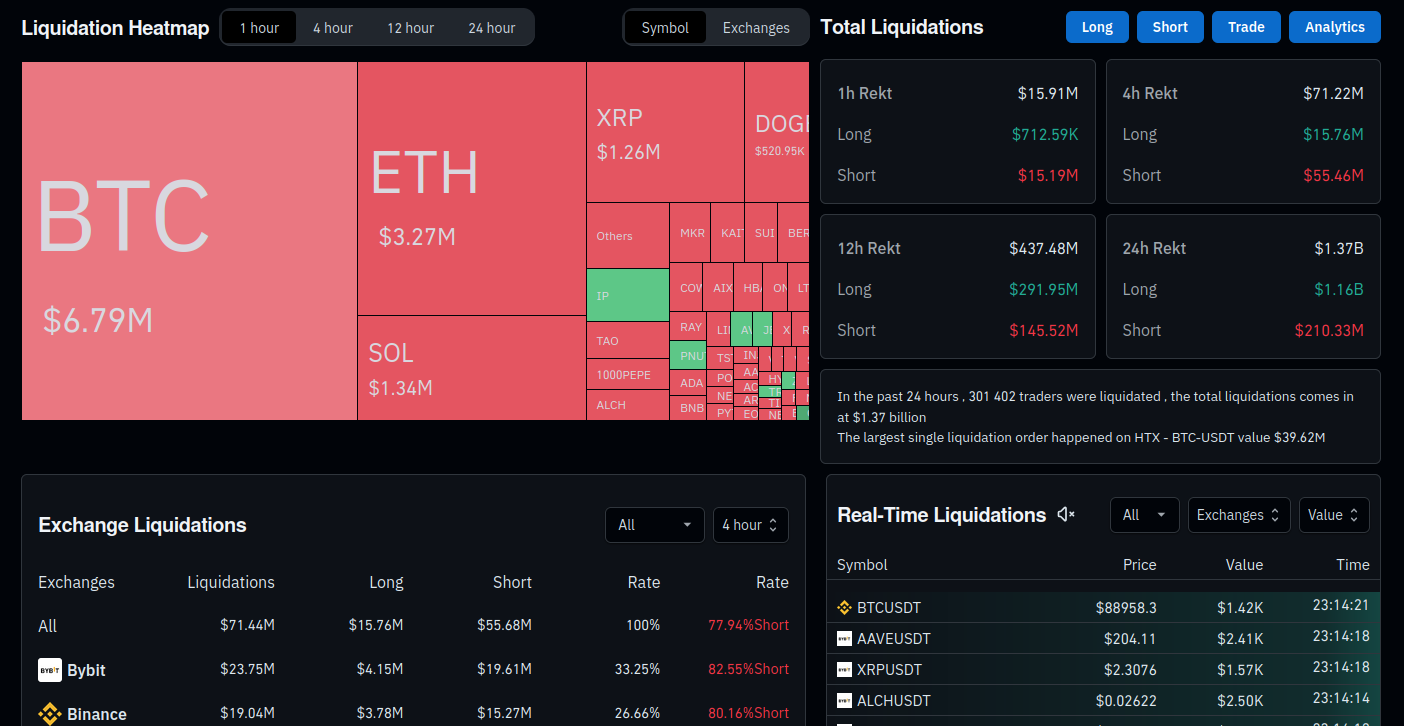Expand the Value sort dropdown

point(1333,515)
